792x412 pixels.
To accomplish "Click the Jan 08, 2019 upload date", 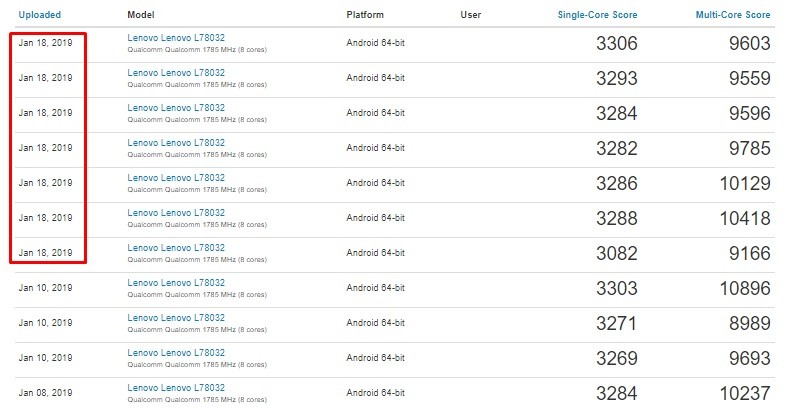I will pyautogui.click(x=45, y=393).
